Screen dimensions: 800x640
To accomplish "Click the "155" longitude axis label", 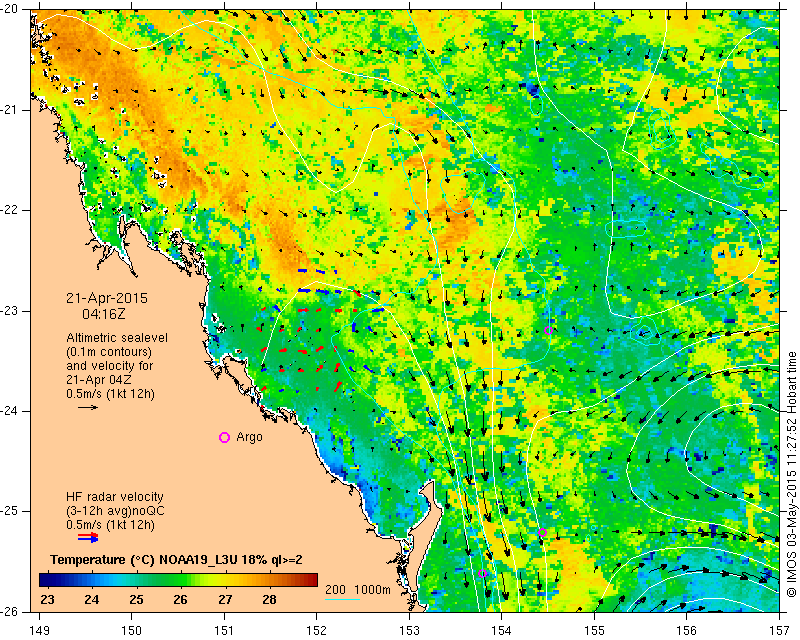I will [x=594, y=630].
